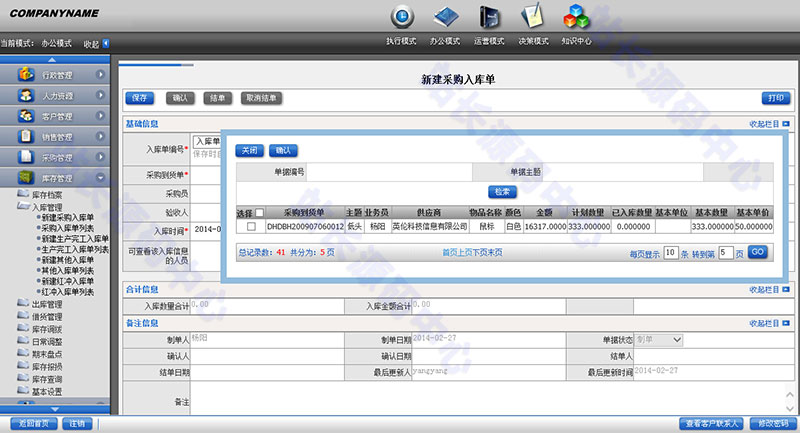Screen dimensions: 800x433
Task: Click the 客户管理 module icon
Action: [24, 116]
